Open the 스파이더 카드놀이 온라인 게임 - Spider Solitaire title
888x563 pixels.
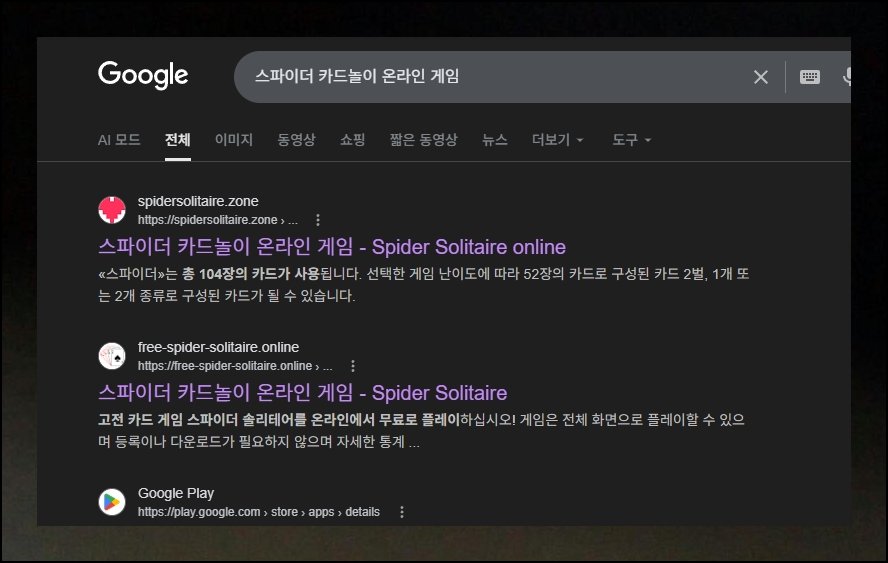(x=302, y=393)
